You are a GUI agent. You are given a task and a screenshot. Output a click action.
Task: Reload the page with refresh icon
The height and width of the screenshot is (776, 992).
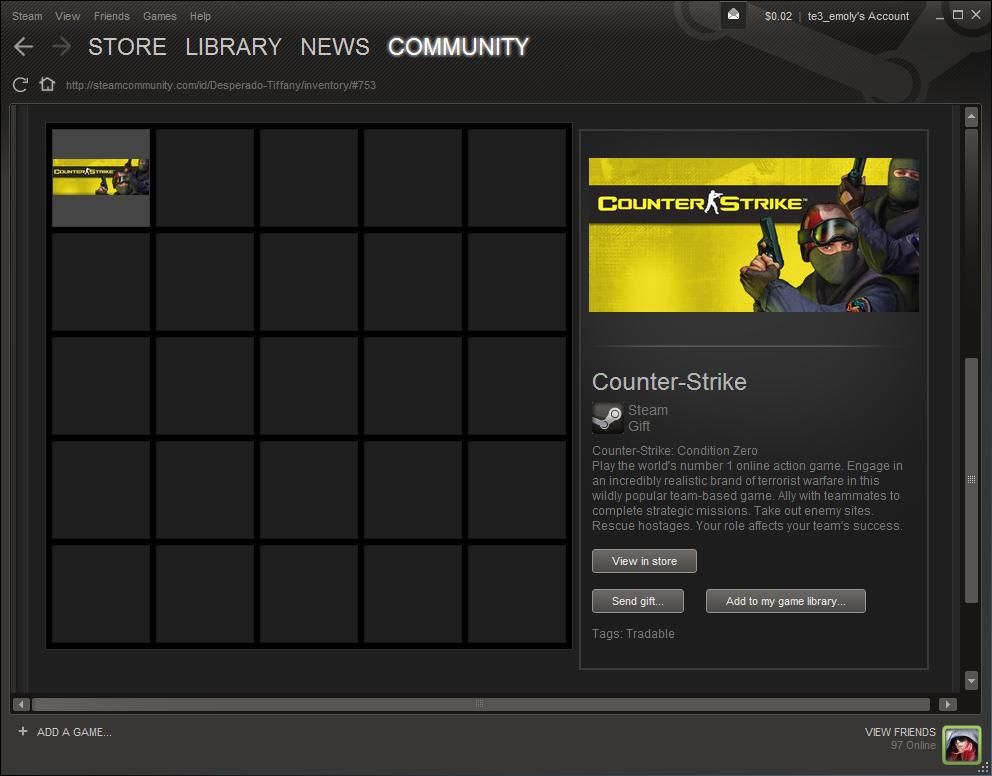(20, 85)
